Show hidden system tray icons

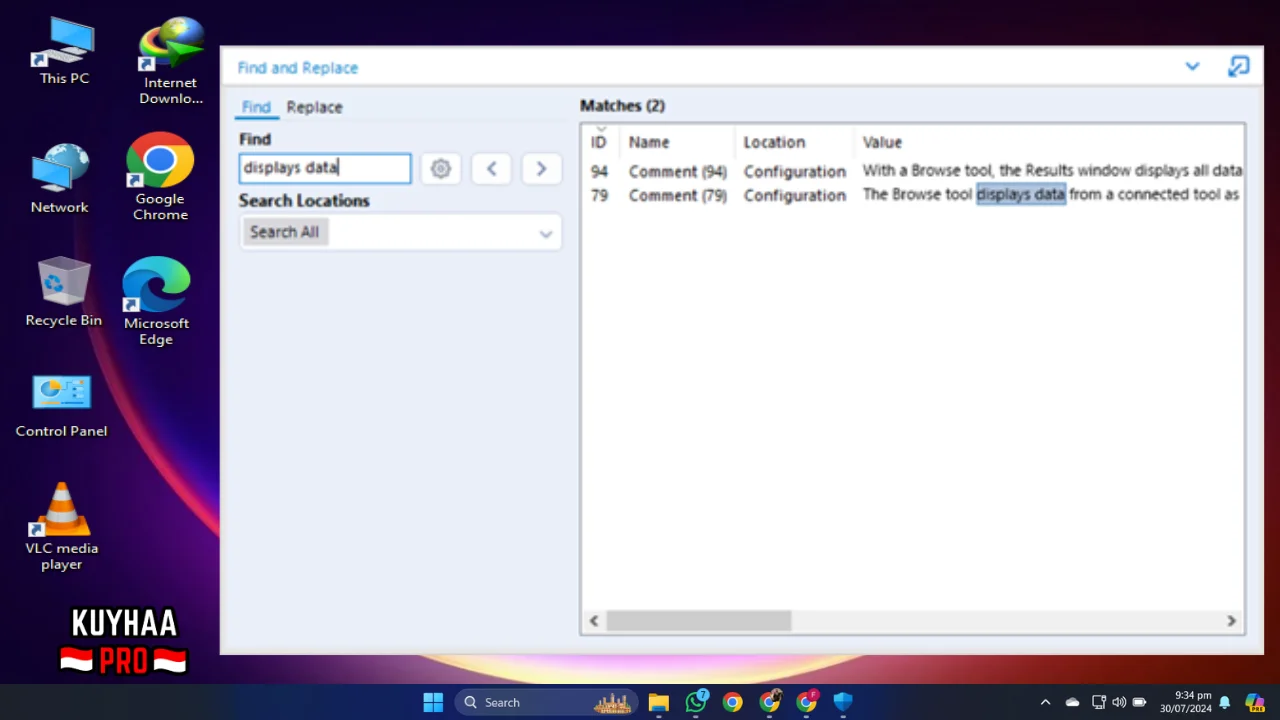pos(1045,702)
